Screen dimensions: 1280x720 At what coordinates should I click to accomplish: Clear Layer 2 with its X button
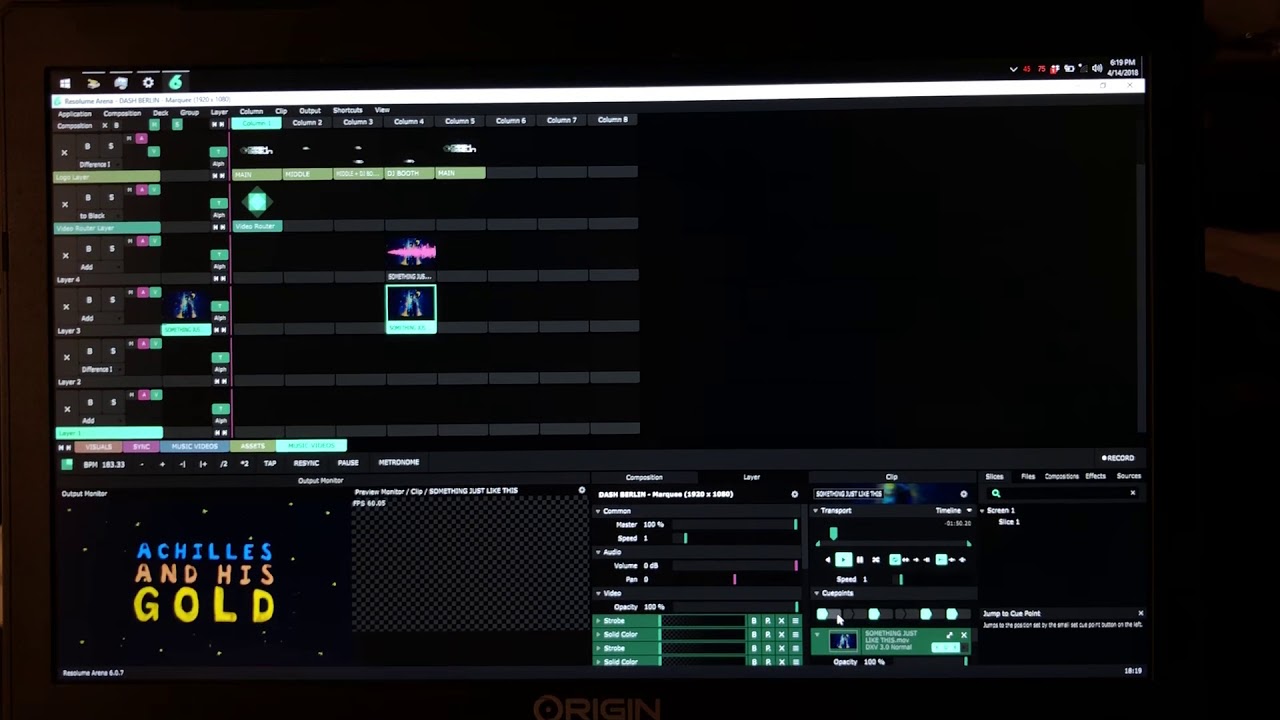point(66,357)
